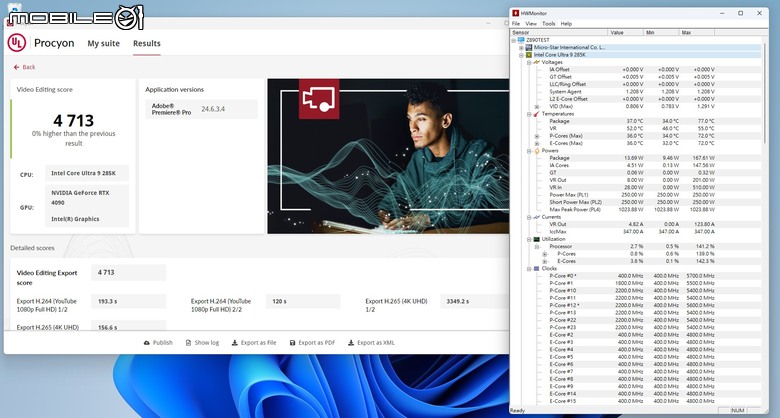Screen dimensions: 780x418
Task: Click the Publish cloud icon
Action: 147,343
